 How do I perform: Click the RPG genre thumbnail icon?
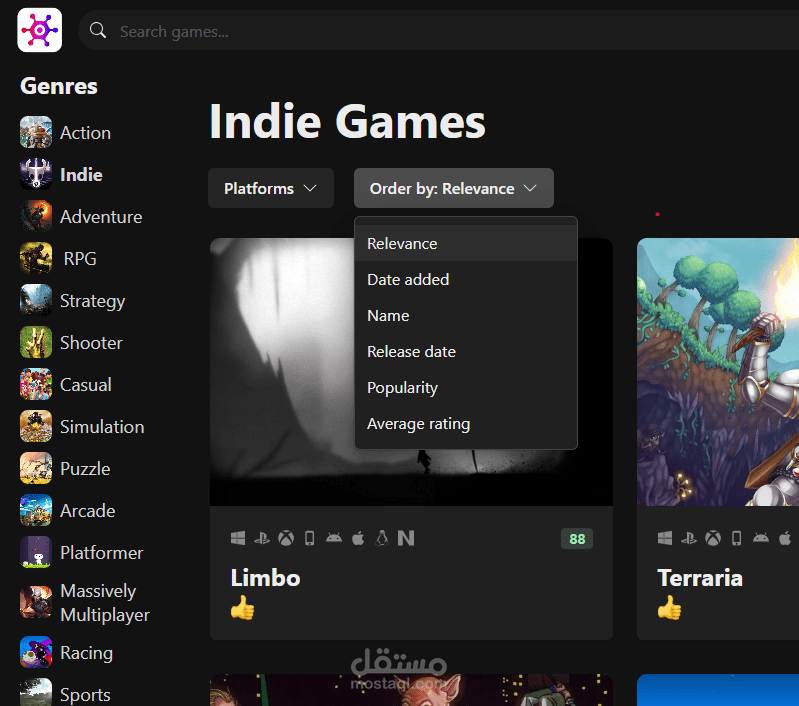coord(36,258)
